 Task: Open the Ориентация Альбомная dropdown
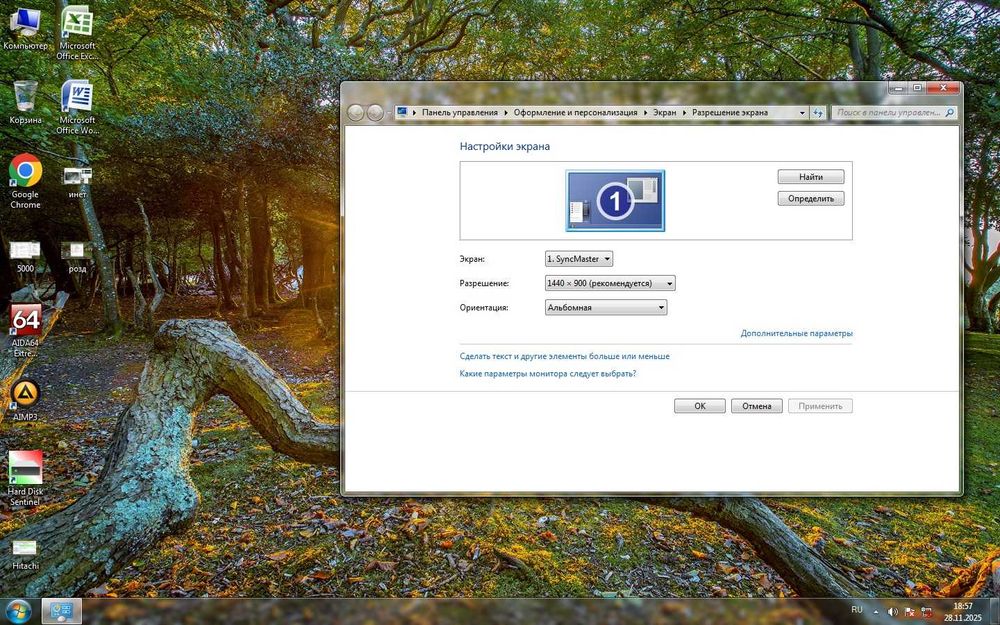click(x=606, y=307)
